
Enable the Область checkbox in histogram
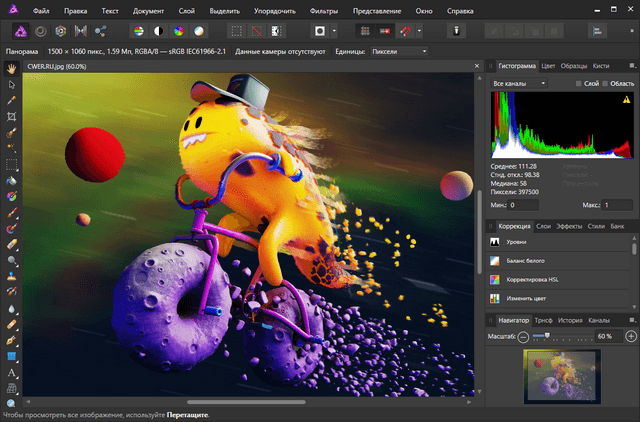[x=606, y=83]
